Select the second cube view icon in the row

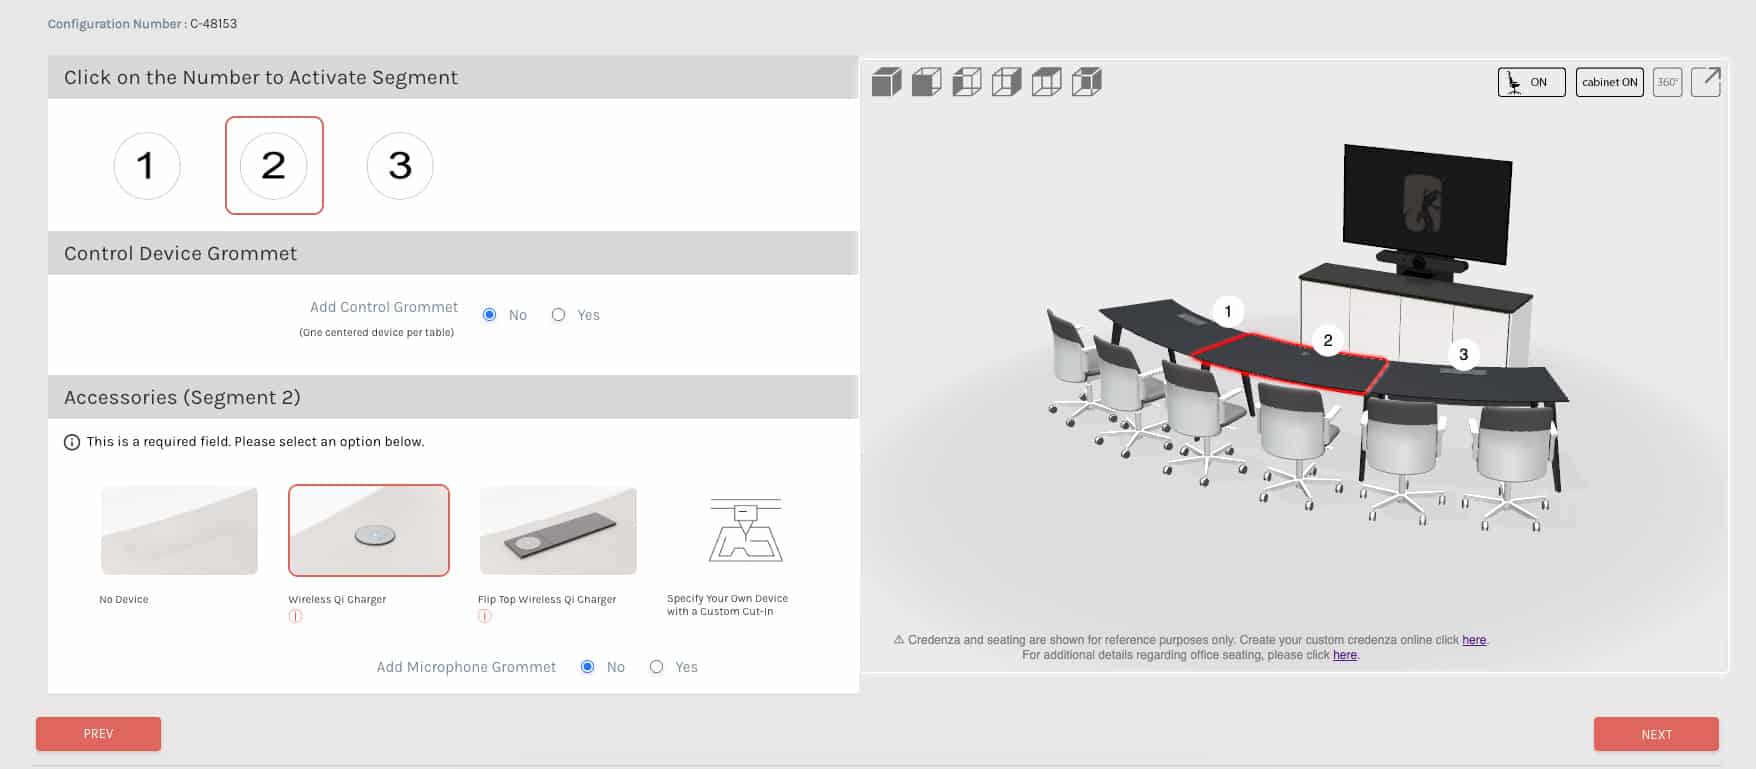coord(927,82)
